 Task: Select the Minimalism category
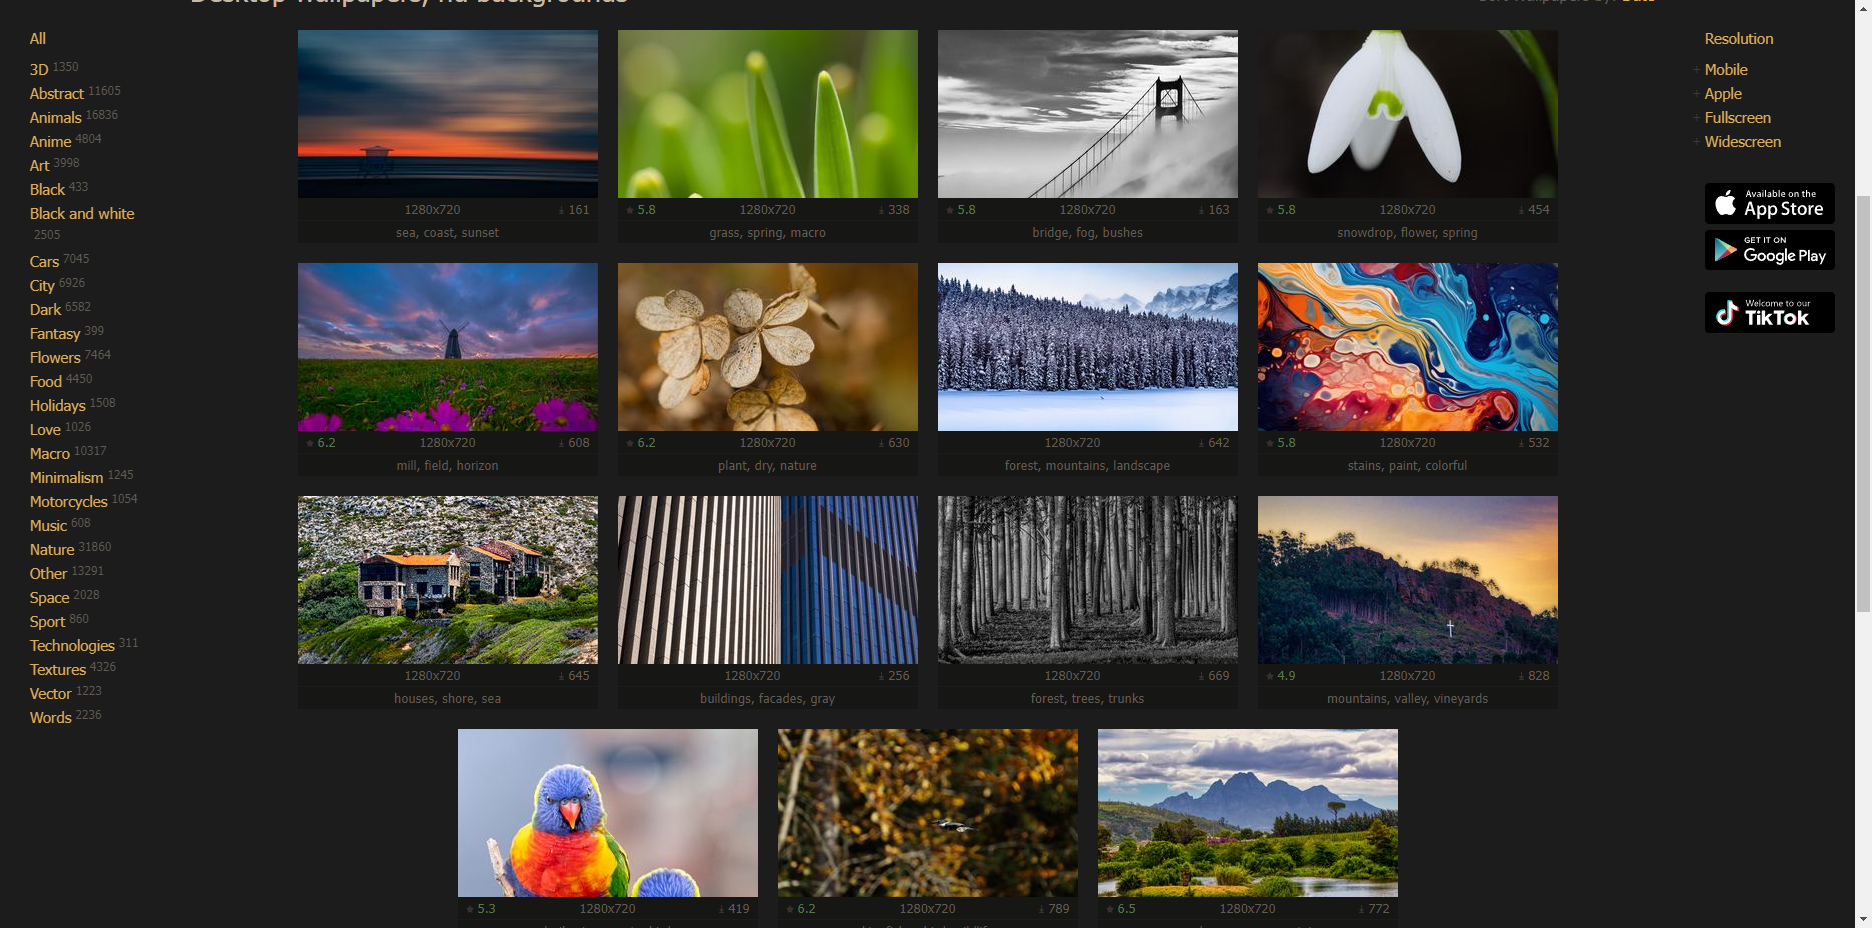(67, 478)
